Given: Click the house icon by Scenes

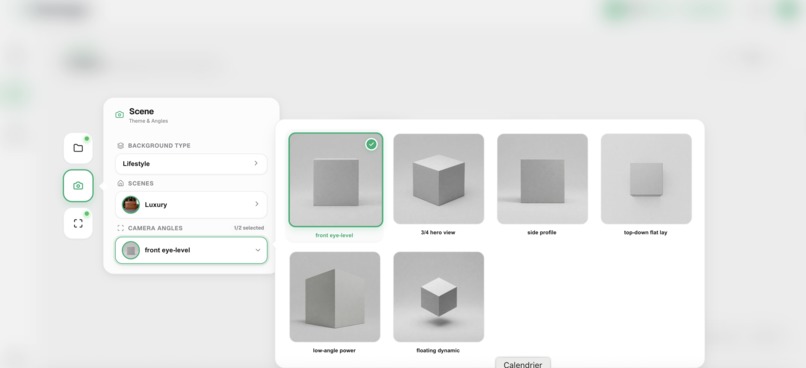Looking at the screenshot, I should pos(121,183).
